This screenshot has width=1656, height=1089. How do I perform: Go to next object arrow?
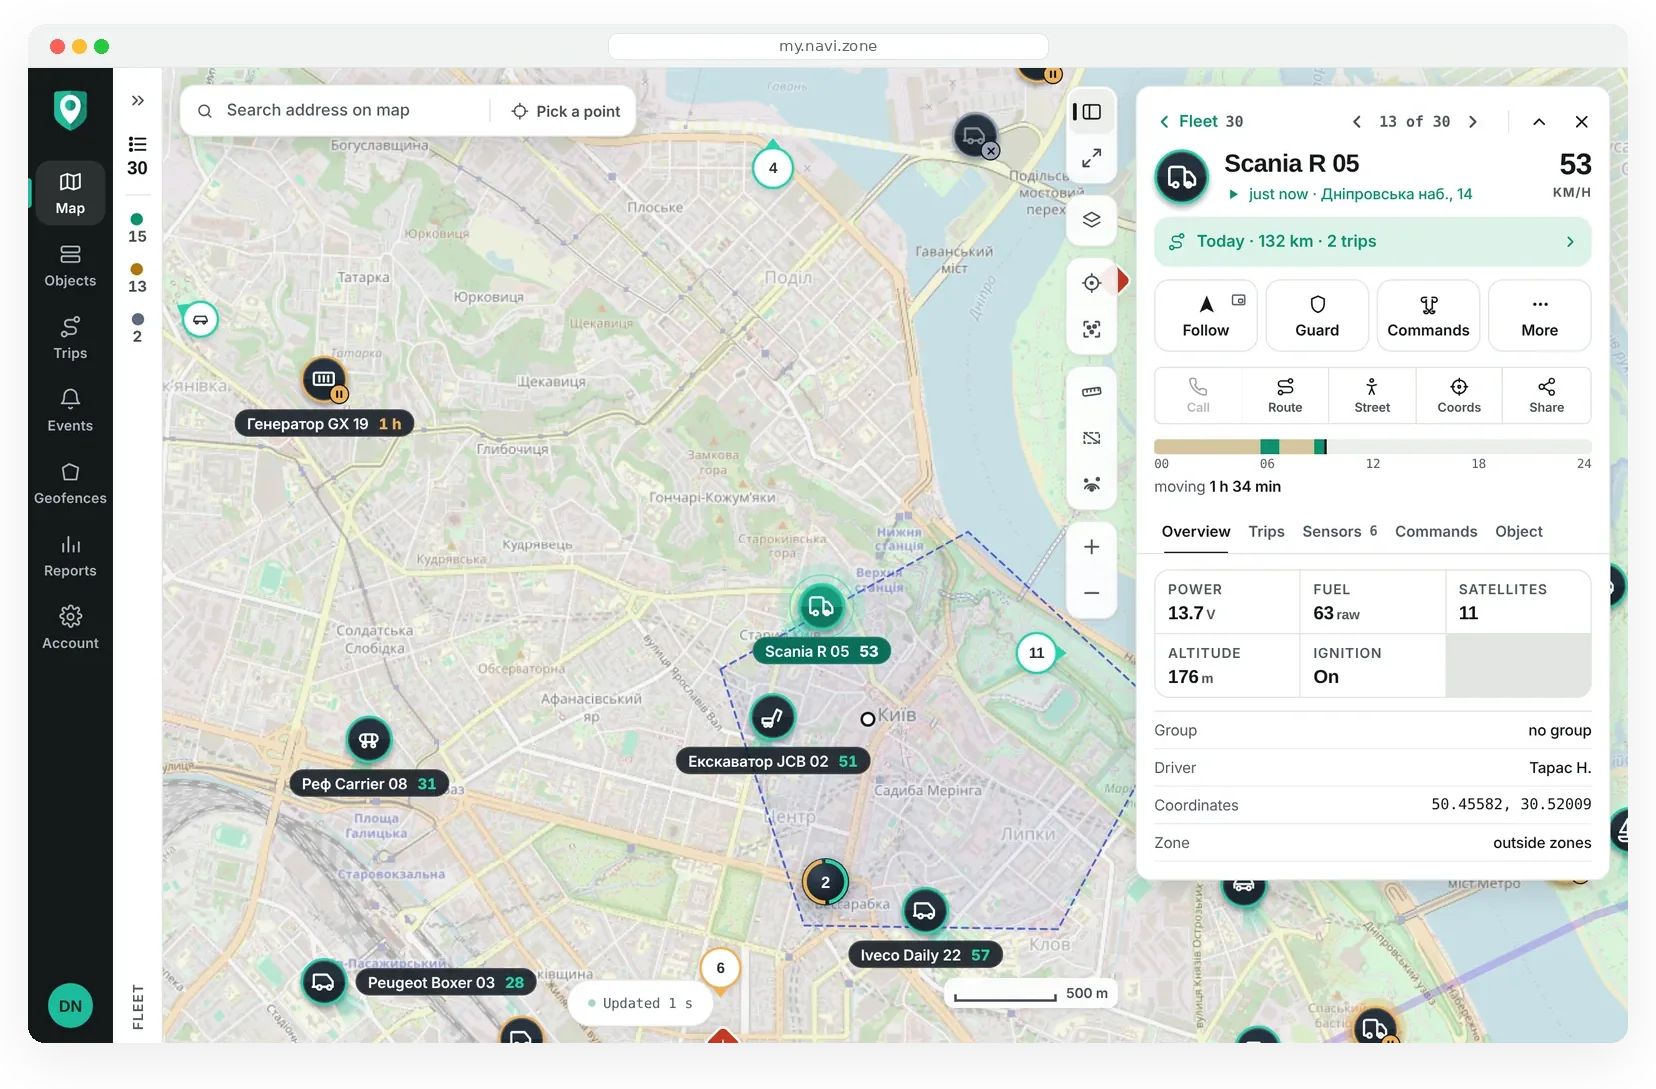click(1472, 121)
